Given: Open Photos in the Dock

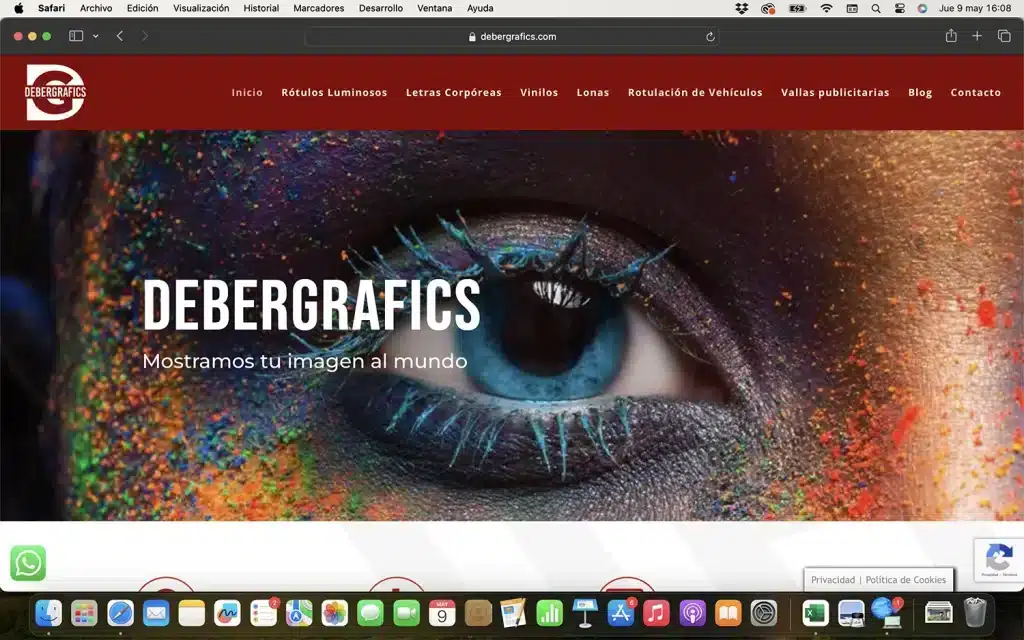Looking at the screenshot, I should tap(334, 613).
